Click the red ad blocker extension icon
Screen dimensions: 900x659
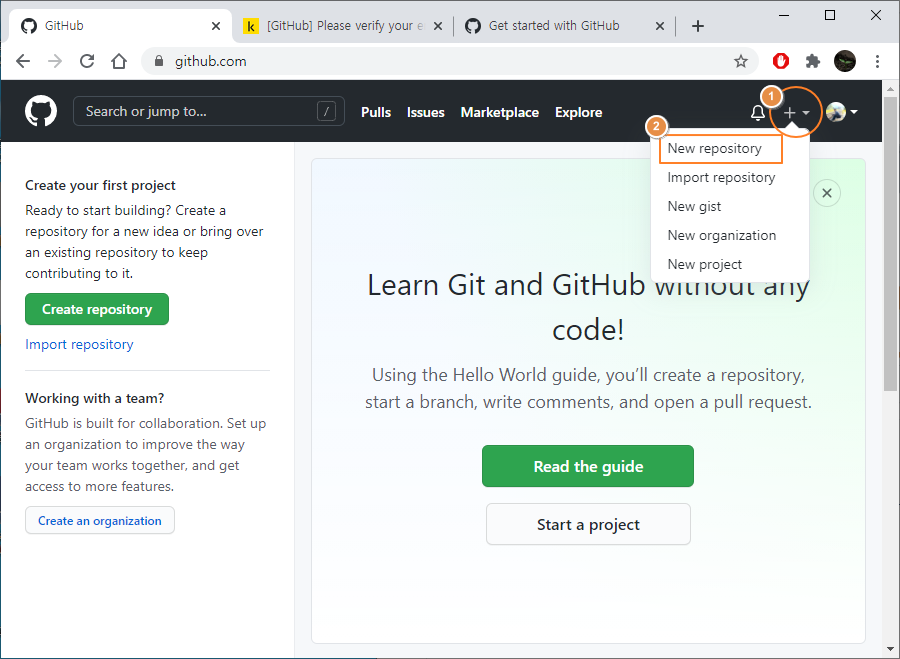(x=781, y=61)
